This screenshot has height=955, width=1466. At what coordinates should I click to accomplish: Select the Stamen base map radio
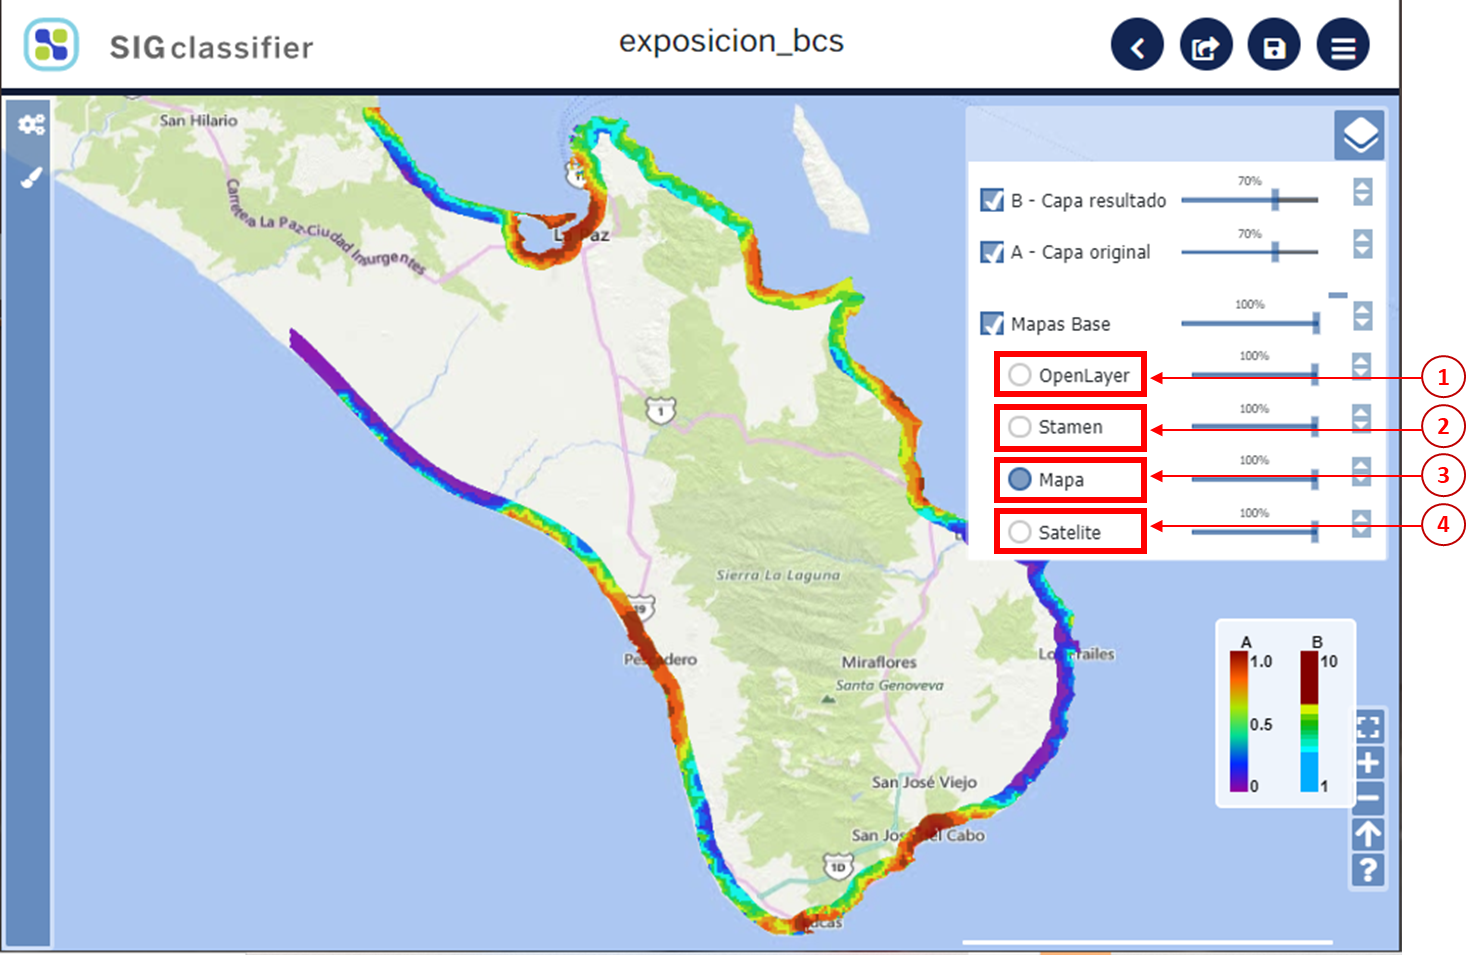1019,427
